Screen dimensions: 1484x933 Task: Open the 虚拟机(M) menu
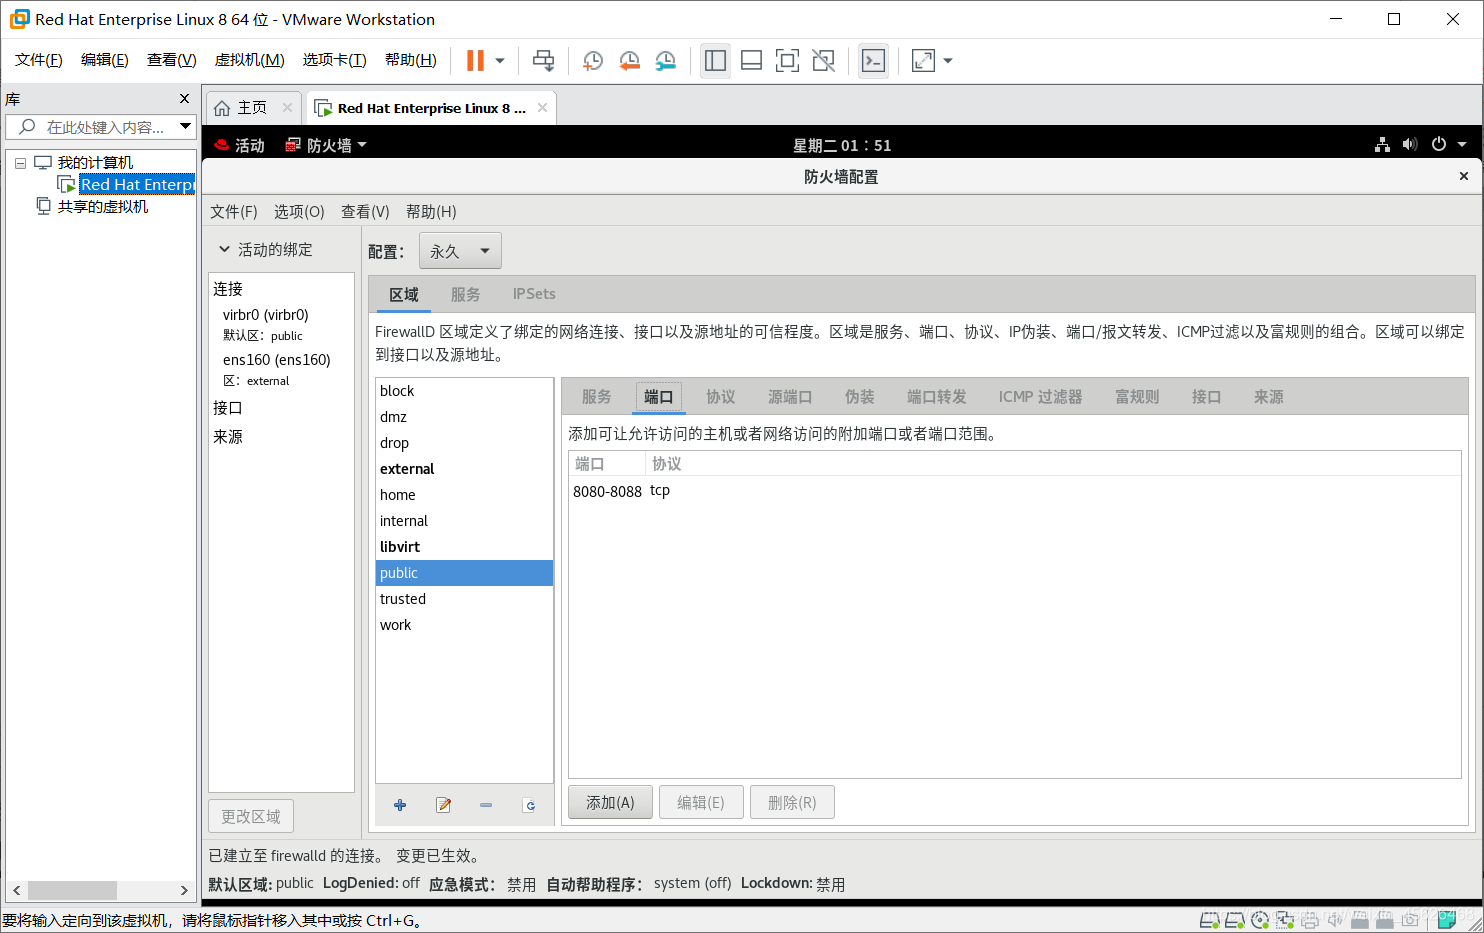[x=250, y=60]
